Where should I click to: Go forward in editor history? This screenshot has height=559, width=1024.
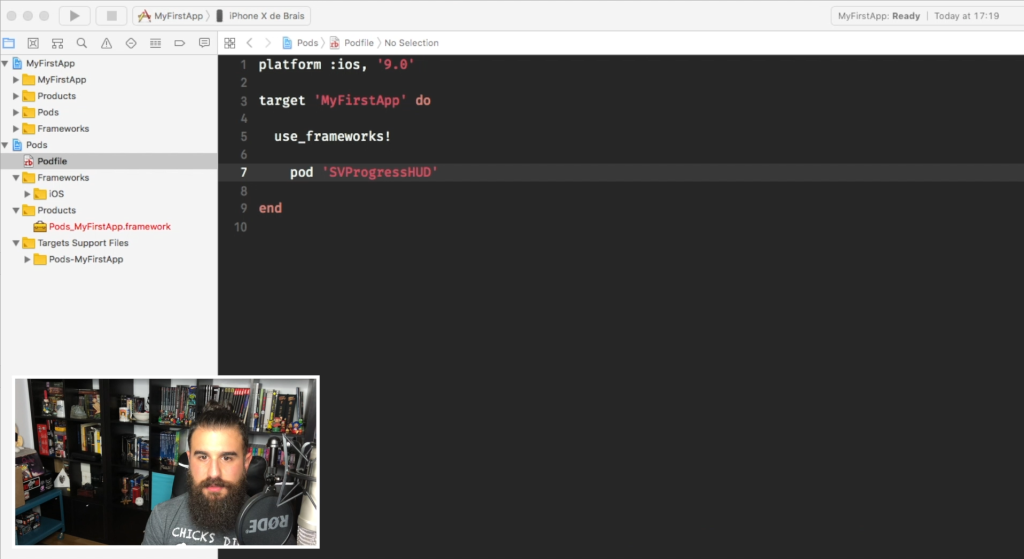coord(268,43)
